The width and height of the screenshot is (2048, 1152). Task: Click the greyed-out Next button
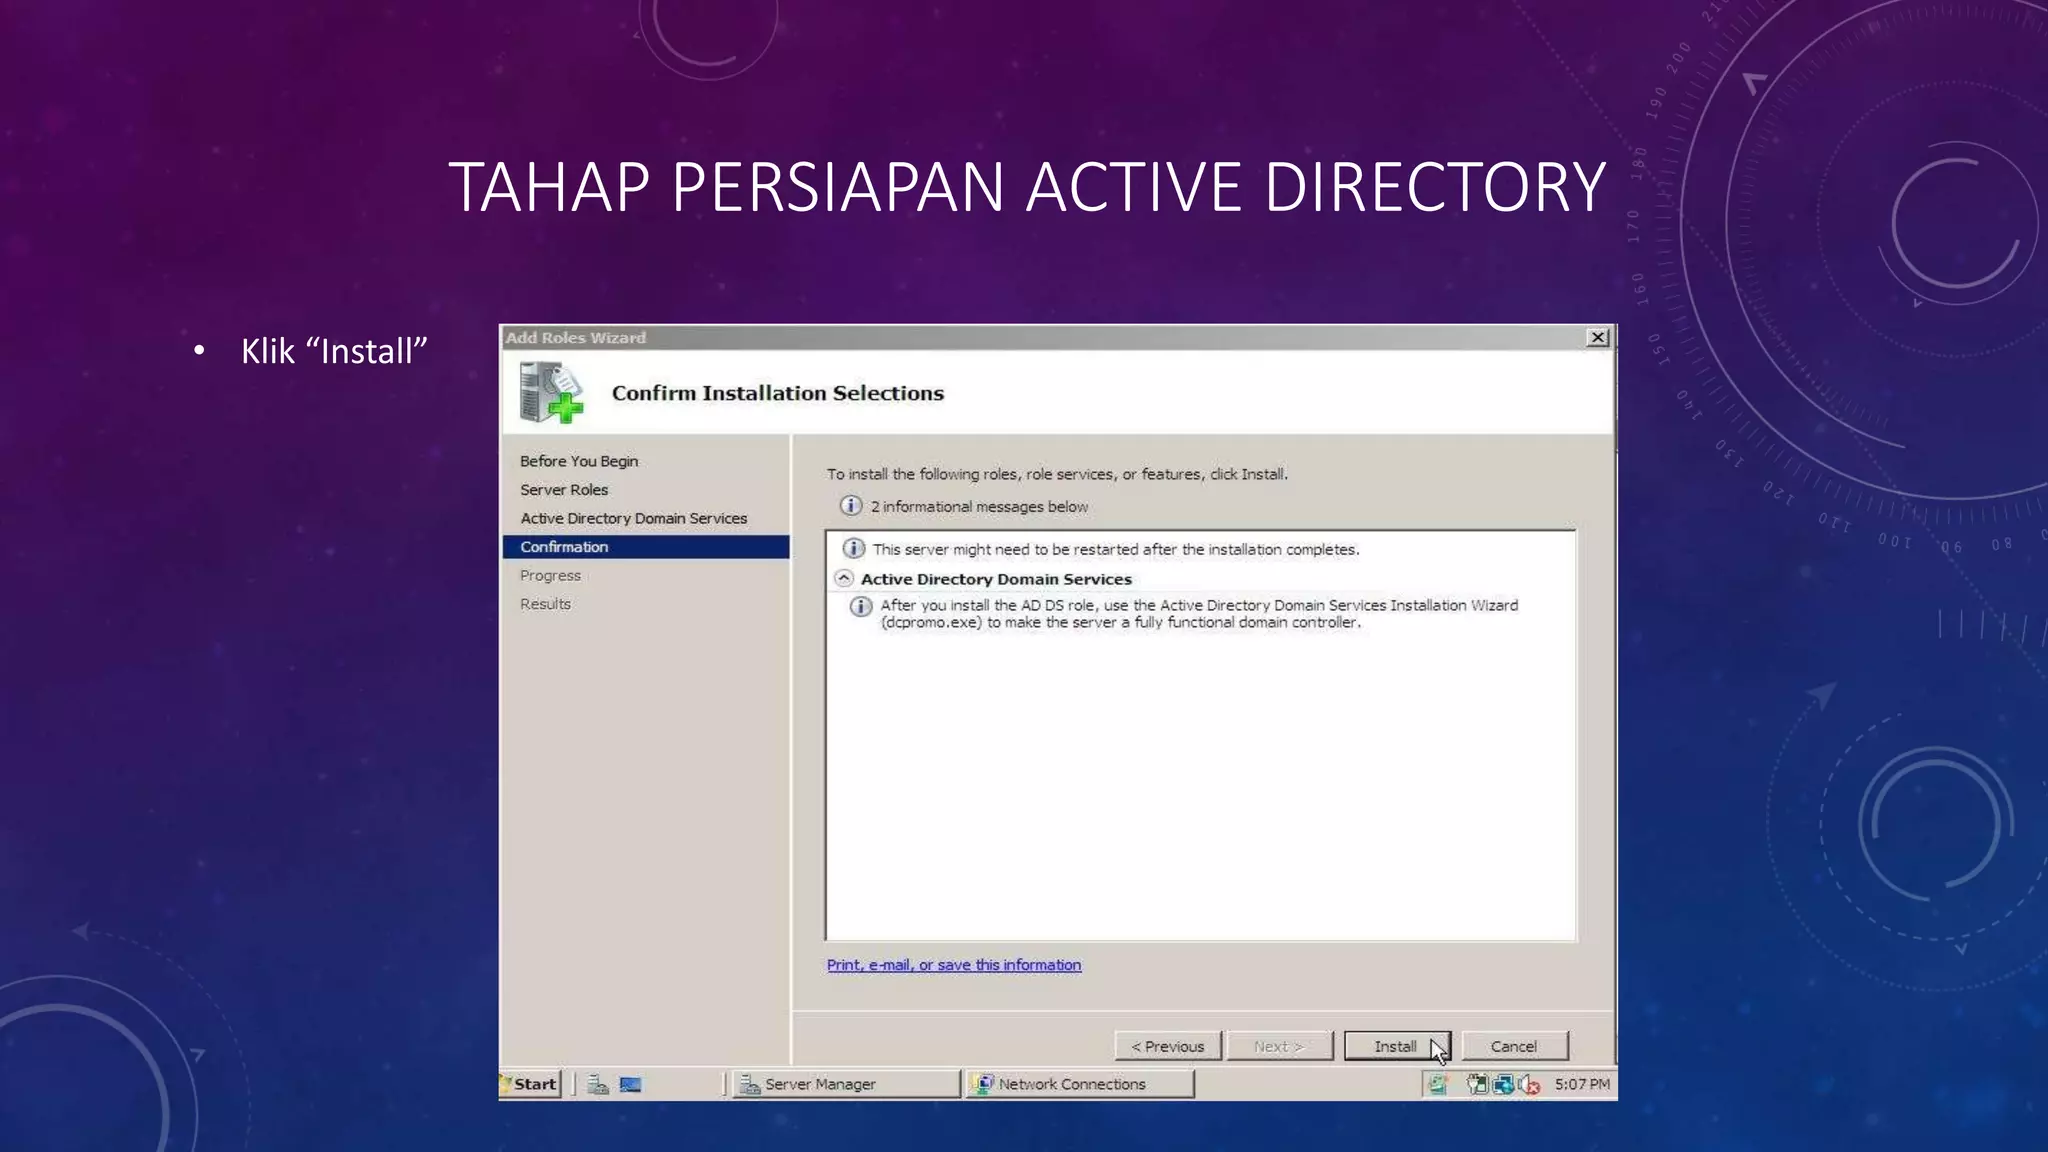[x=1280, y=1046]
